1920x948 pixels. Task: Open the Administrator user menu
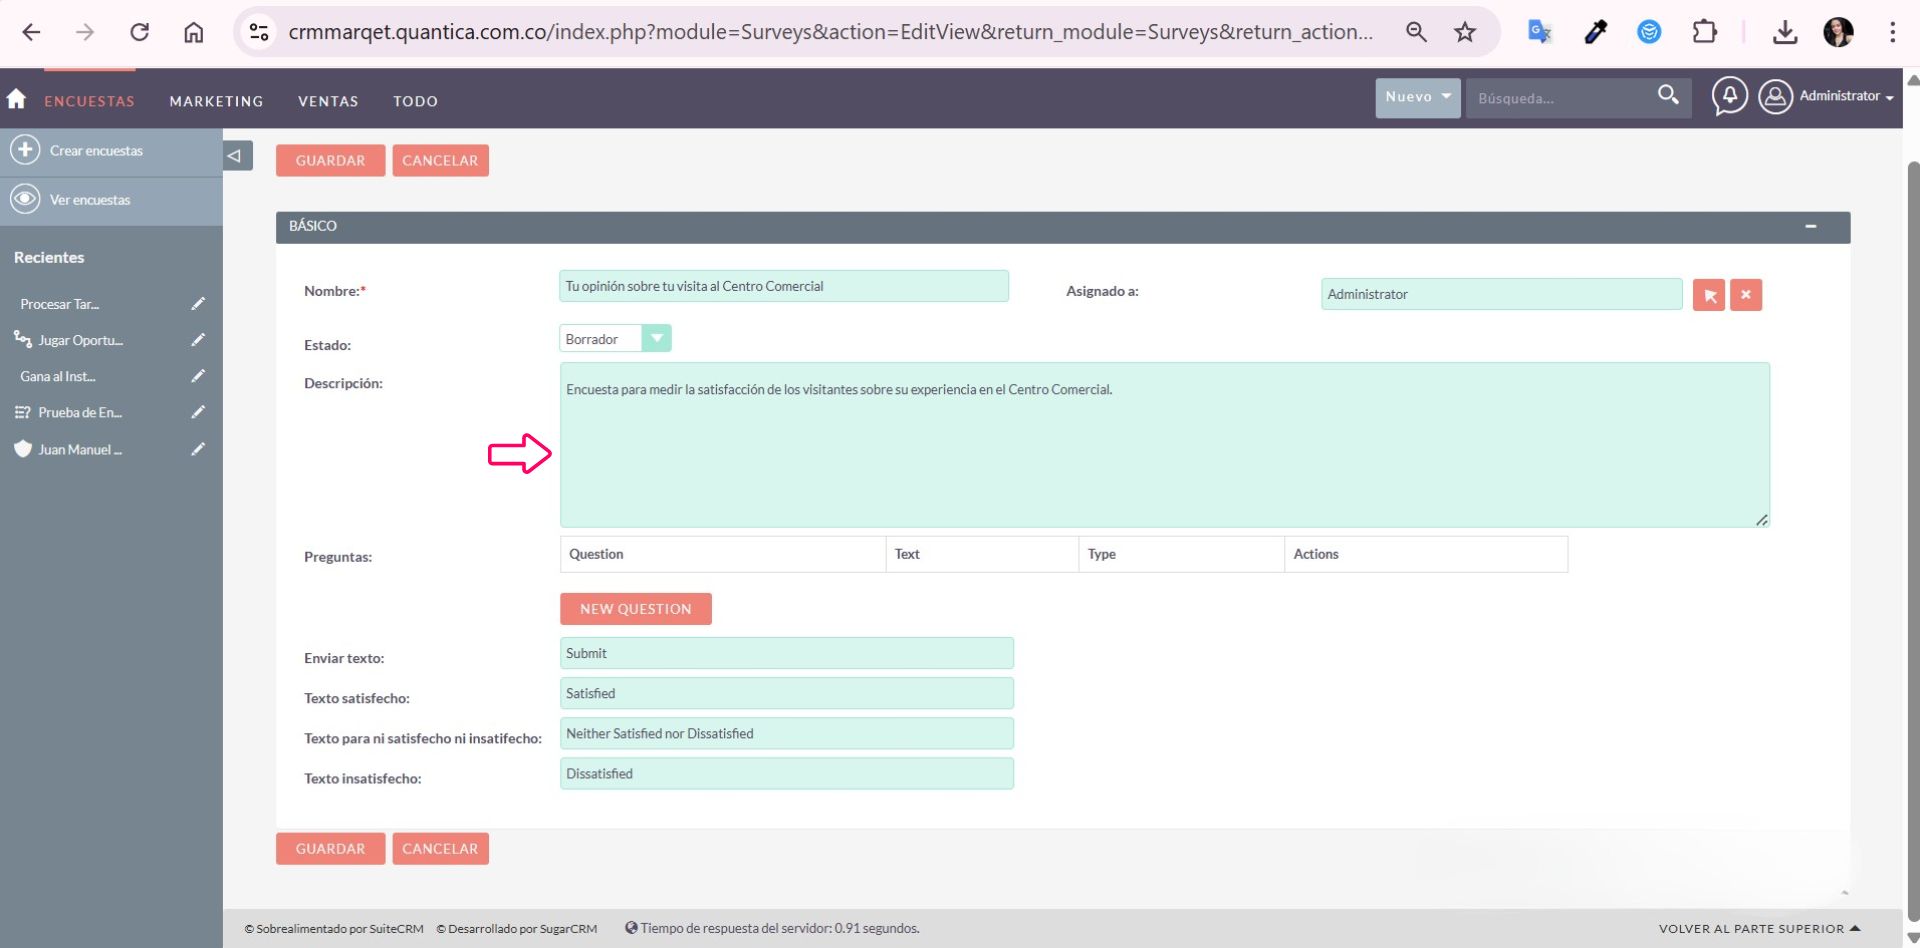(1828, 97)
